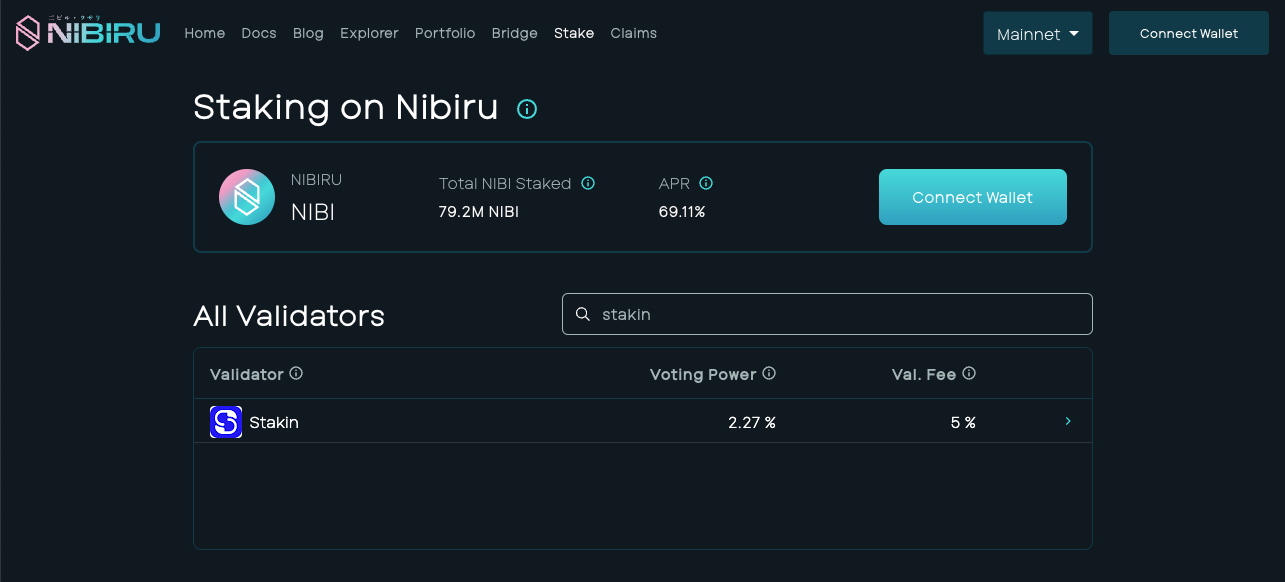Show info for Total NIBI Staked
The width and height of the screenshot is (1285, 582).
point(588,183)
